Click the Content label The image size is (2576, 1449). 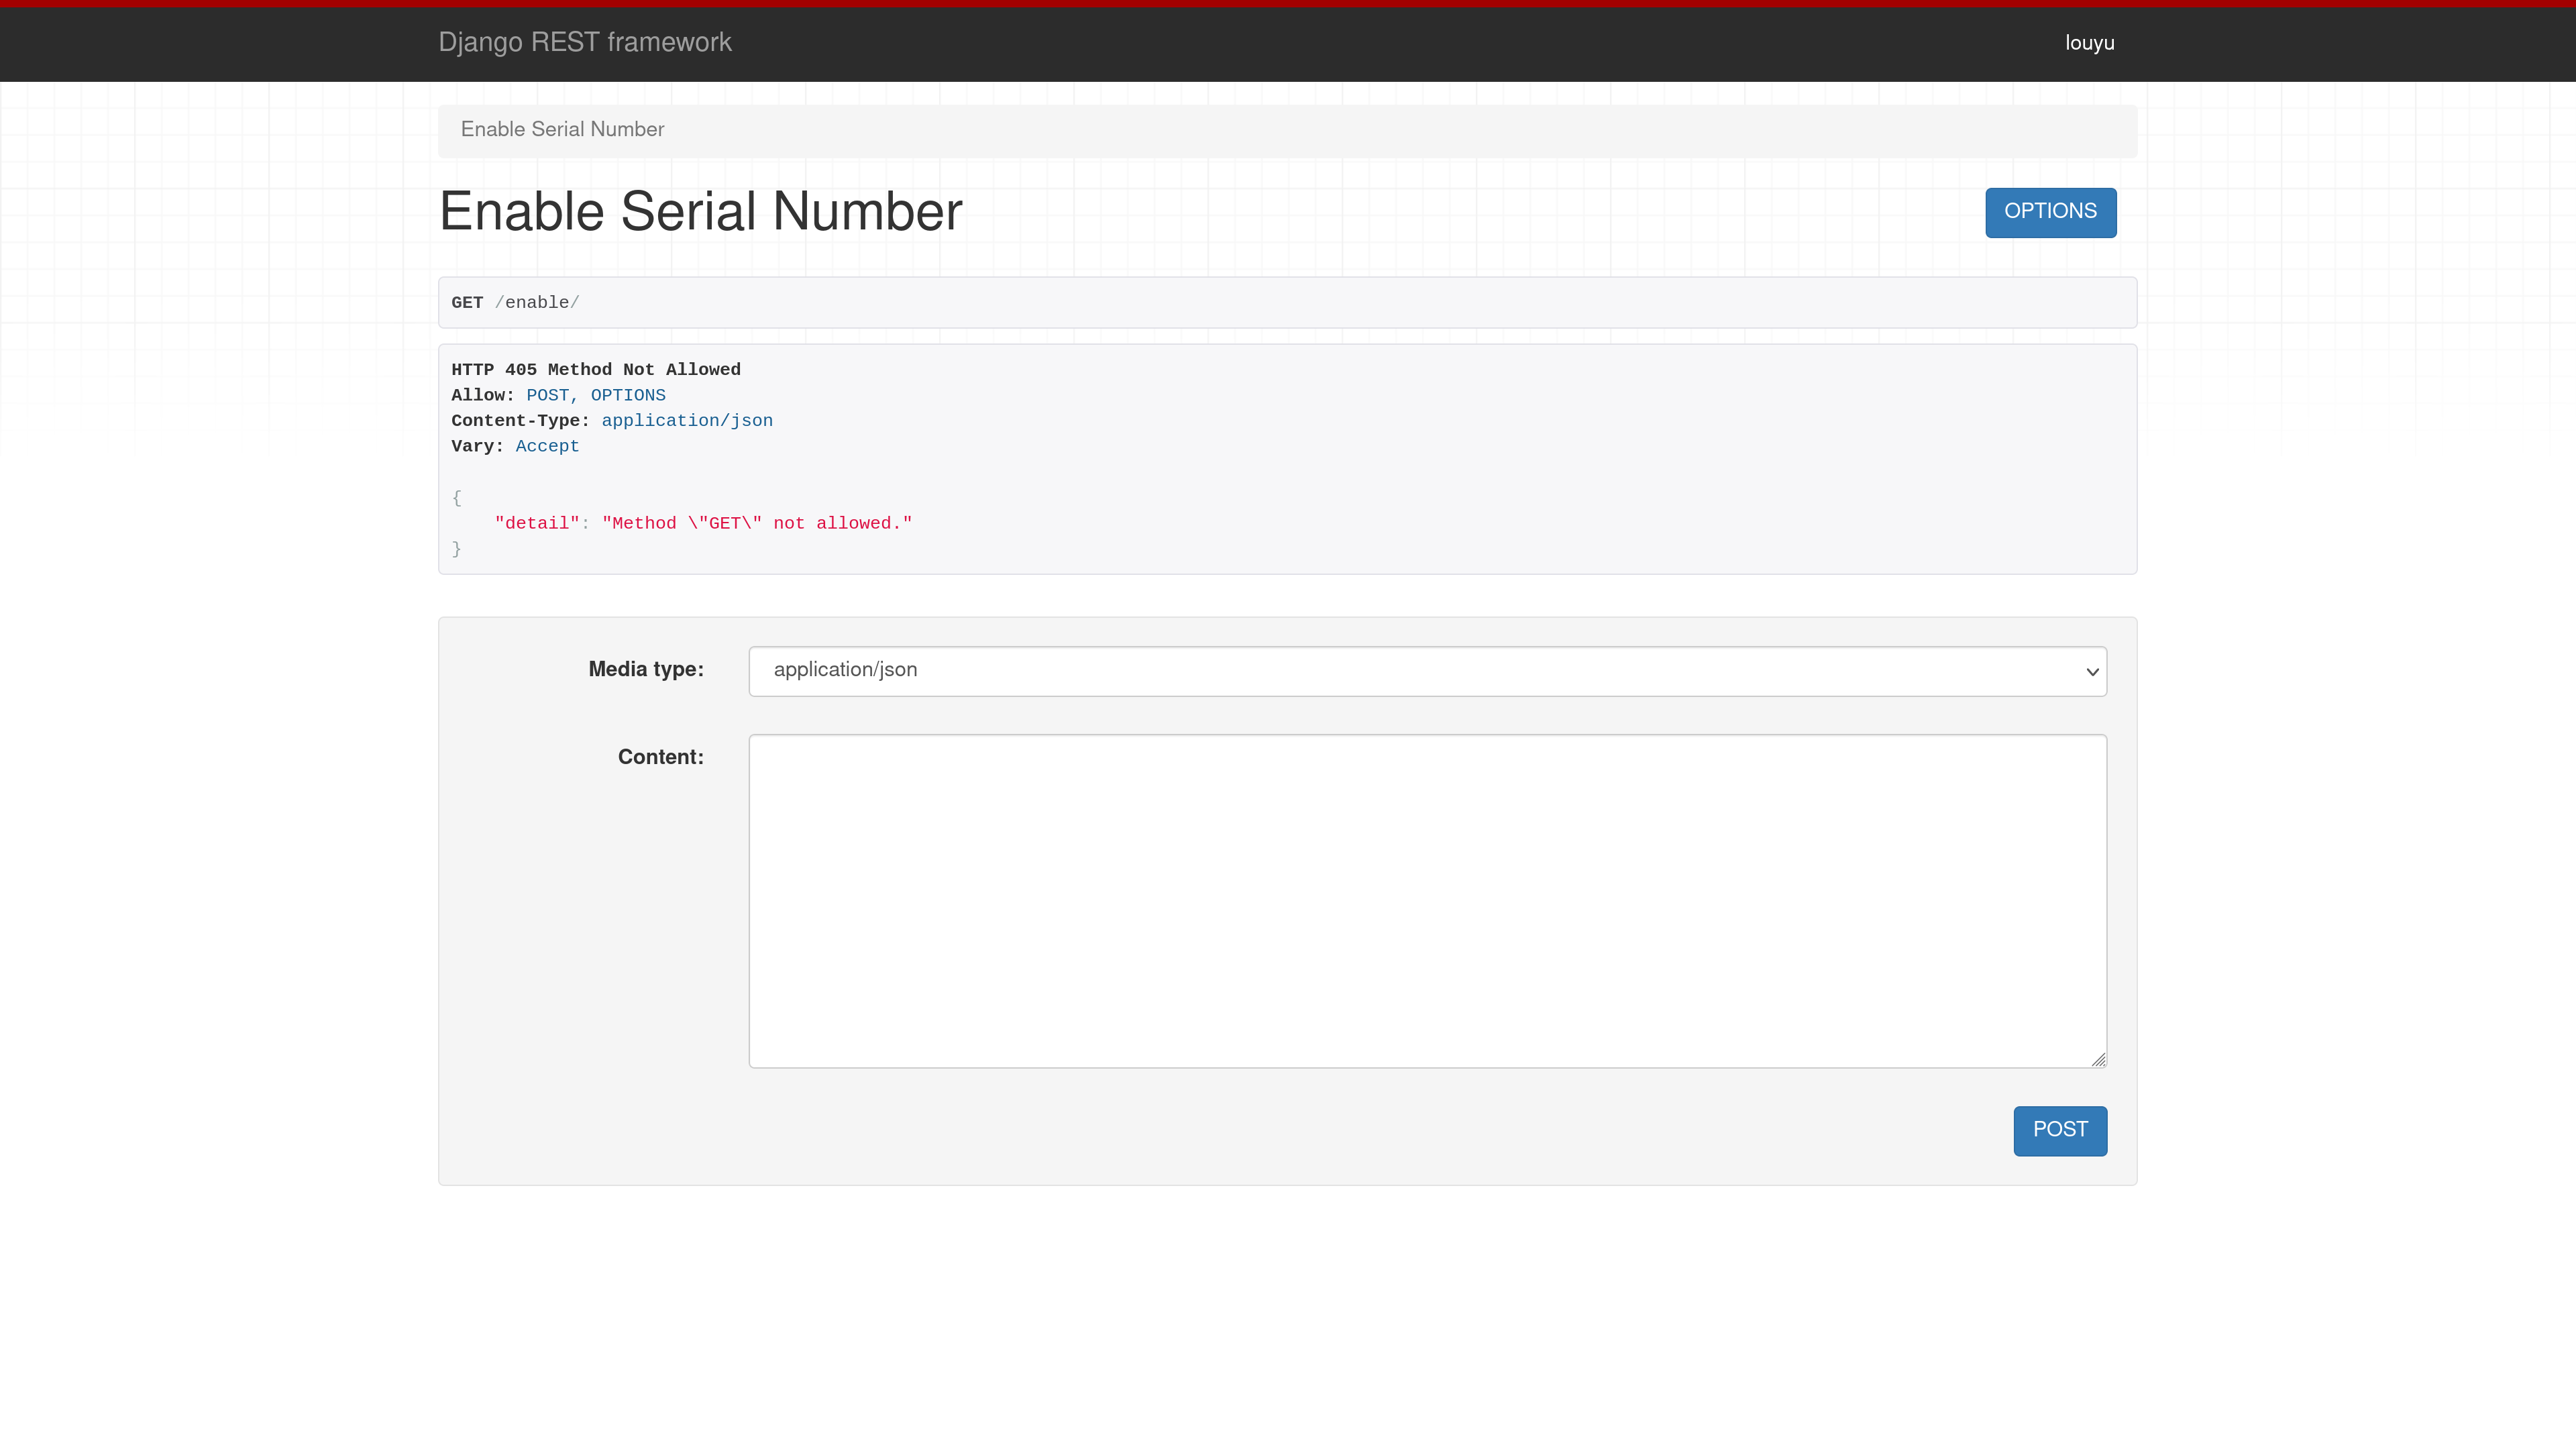click(661, 758)
